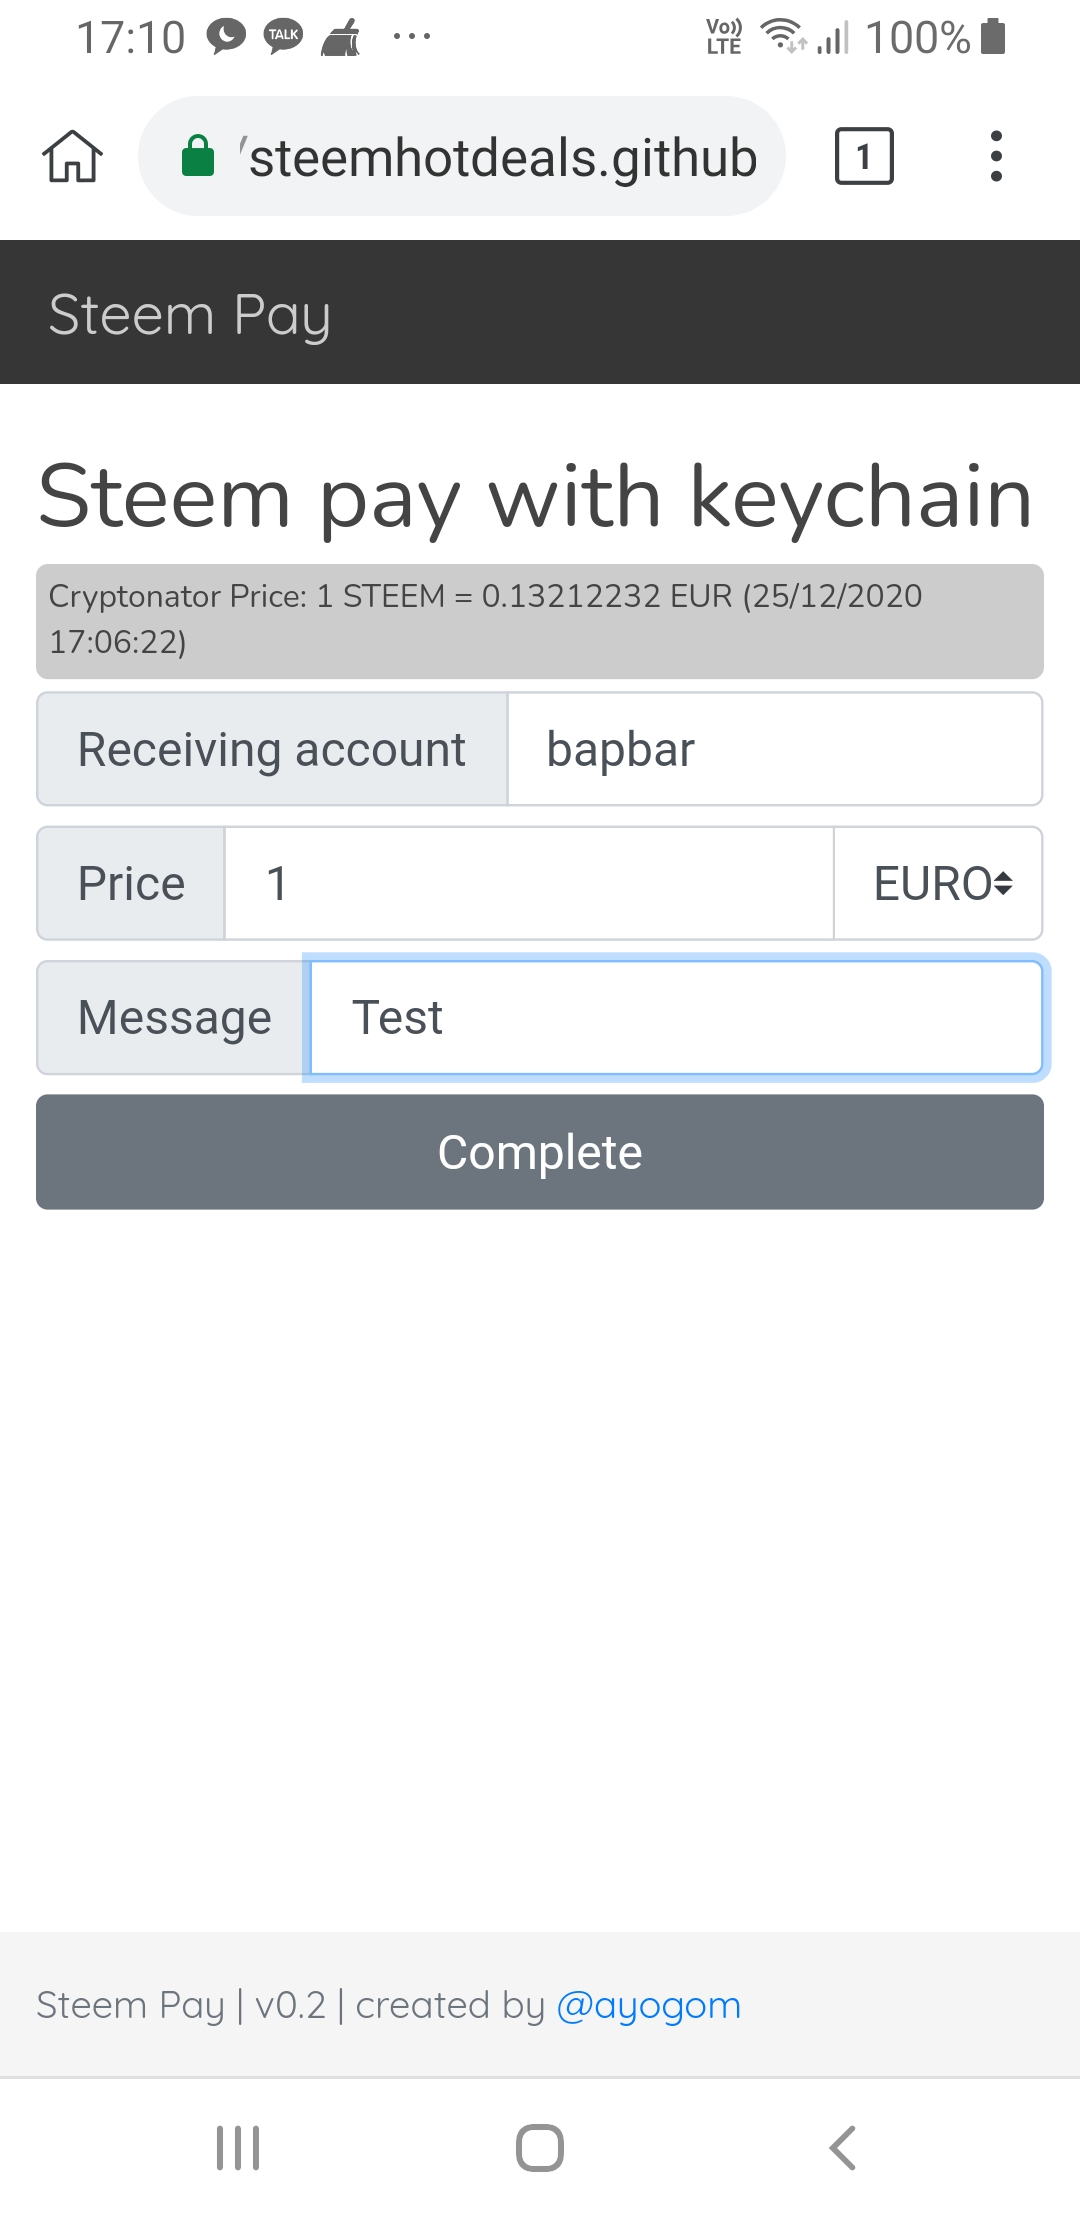Tap the browser home icon
This screenshot has width=1080, height=2220.
pyautogui.click(x=72, y=157)
